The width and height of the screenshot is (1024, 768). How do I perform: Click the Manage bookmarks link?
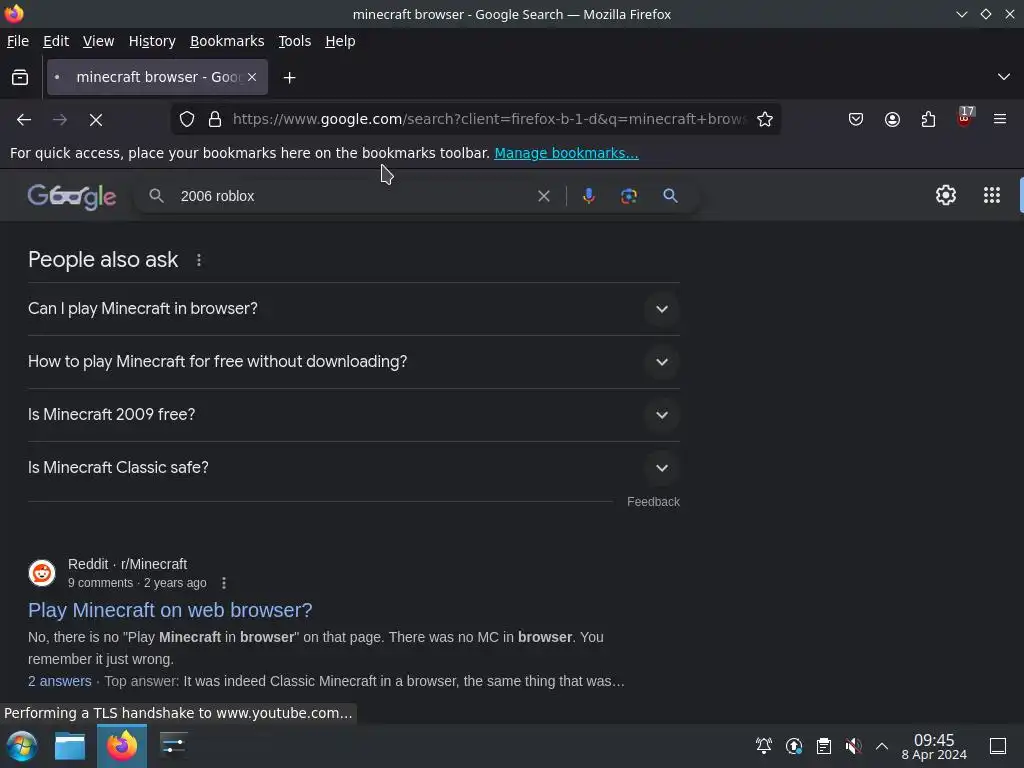pos(566,153)
